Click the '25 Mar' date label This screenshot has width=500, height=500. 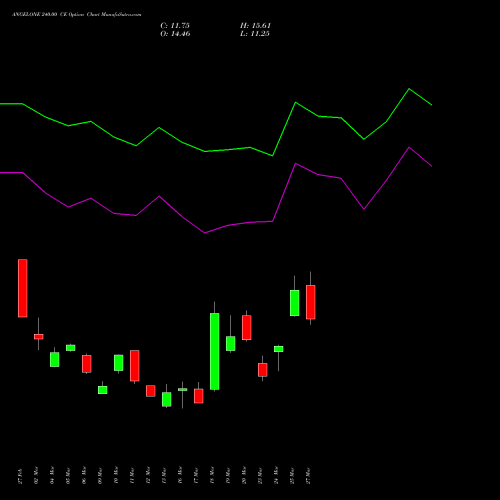tap(292, 475)
